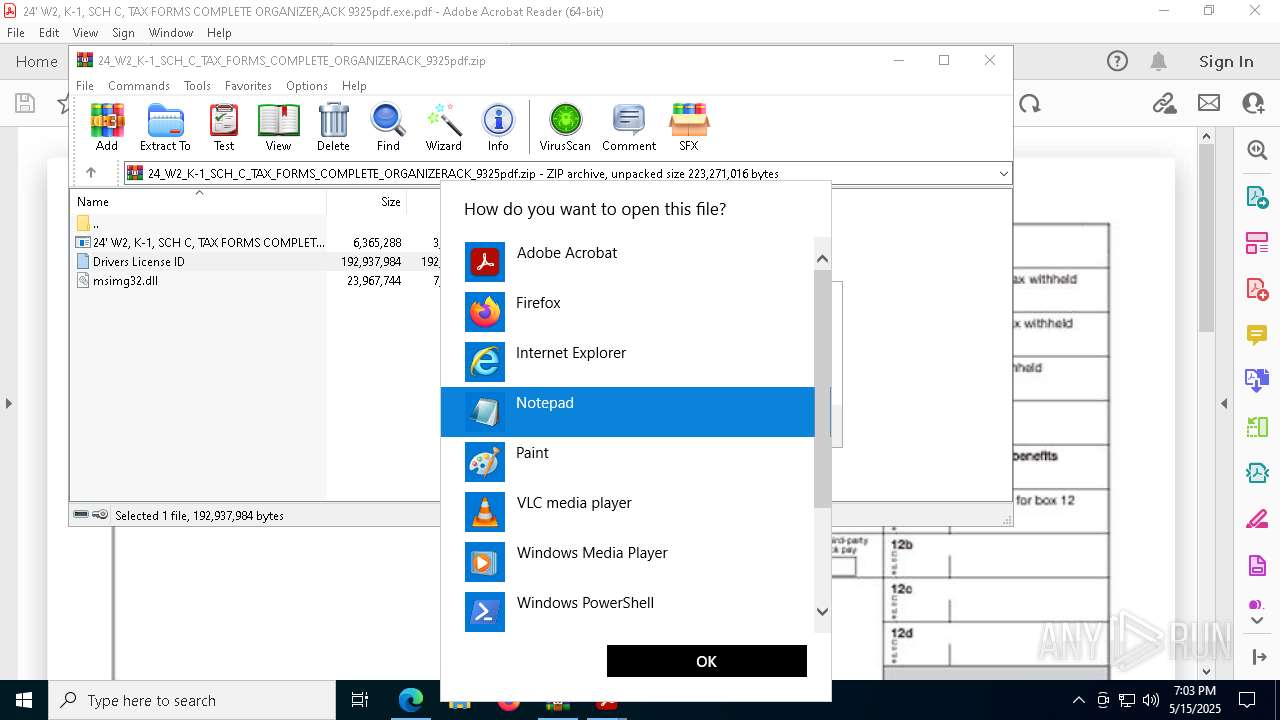Expand Acrobat left panel arrow
This screenshot has width=1280, height=720.
(8, 404)
